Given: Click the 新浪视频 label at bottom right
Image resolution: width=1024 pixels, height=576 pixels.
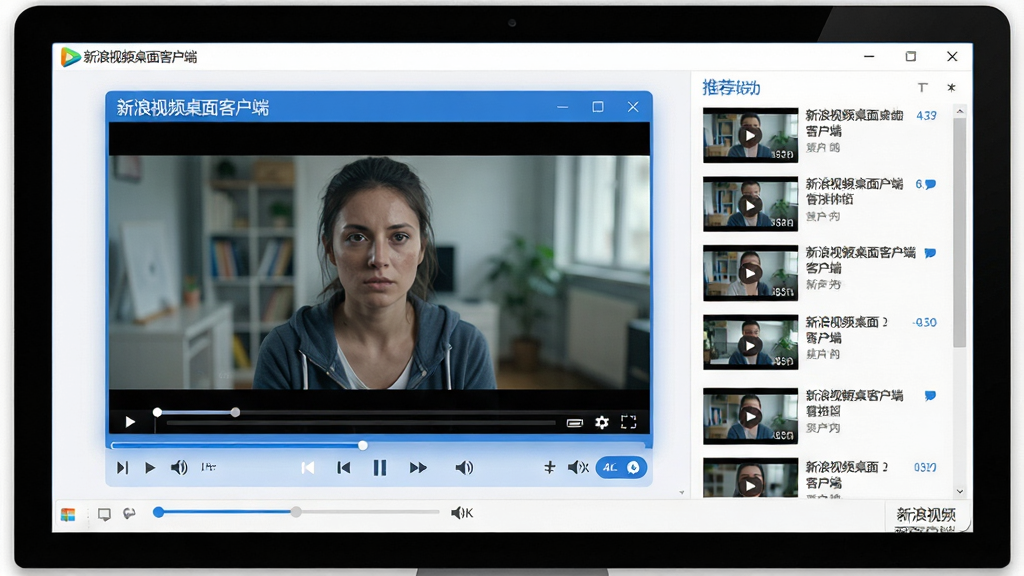Looking at the screenshot, I should pyautogui.click(x=926, y=515).
